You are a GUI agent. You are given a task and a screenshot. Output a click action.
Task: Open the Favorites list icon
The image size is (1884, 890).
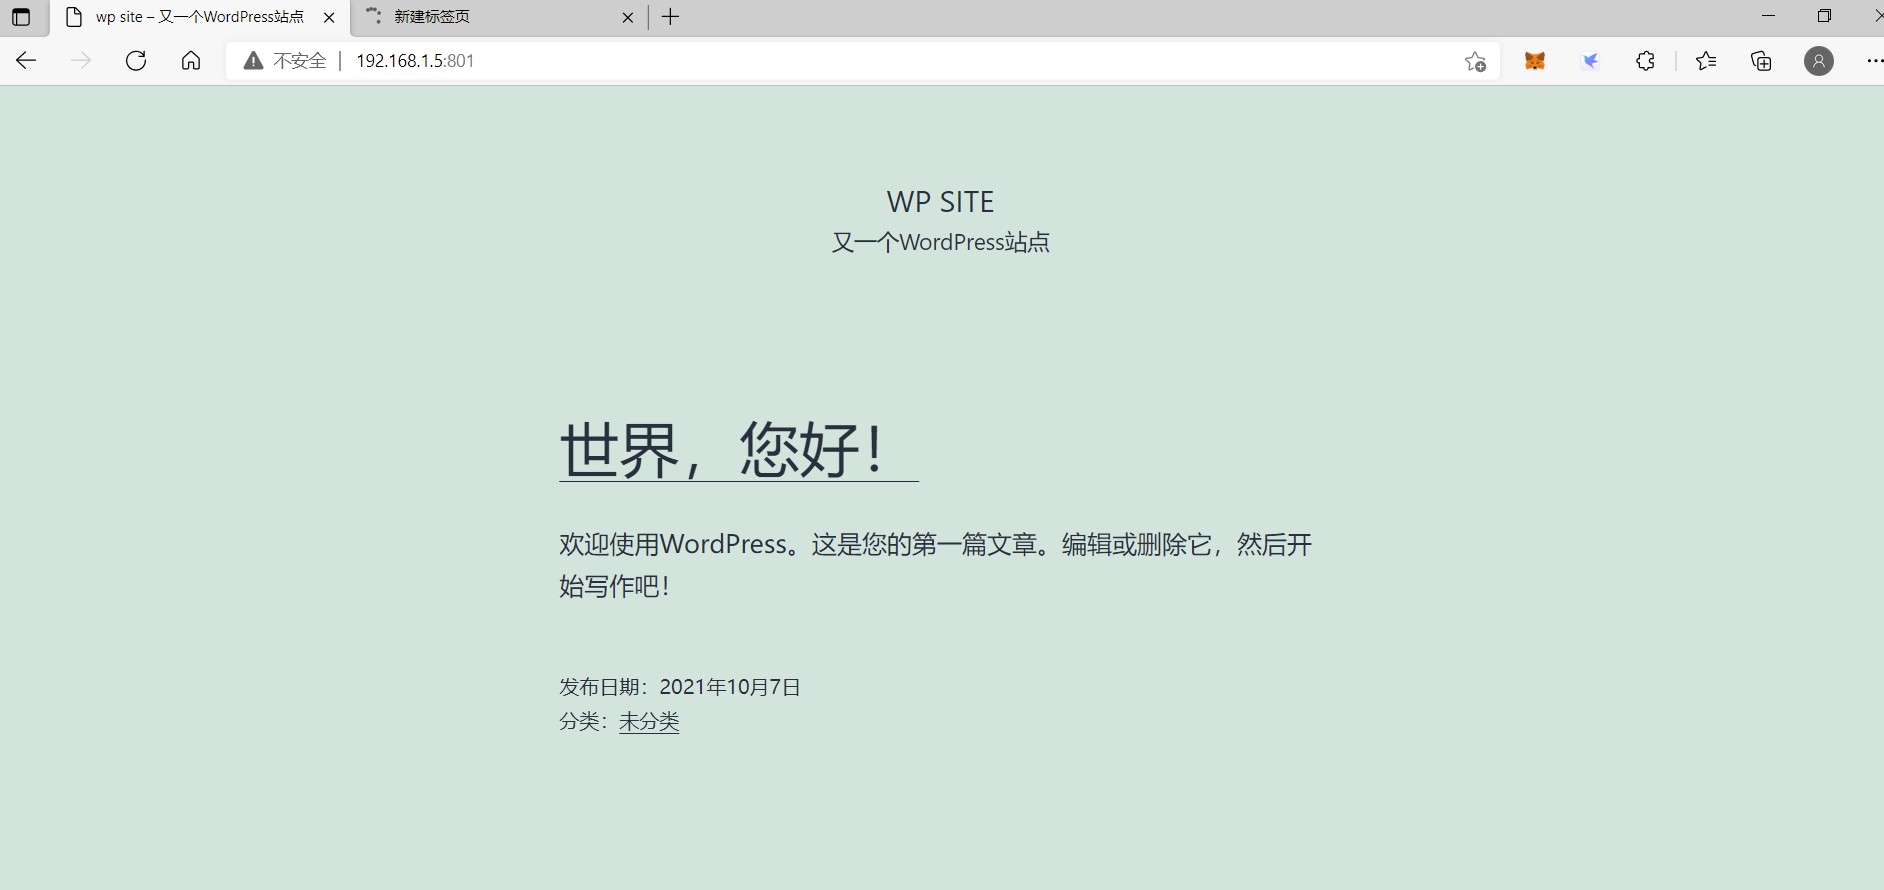click(1706, 61)
